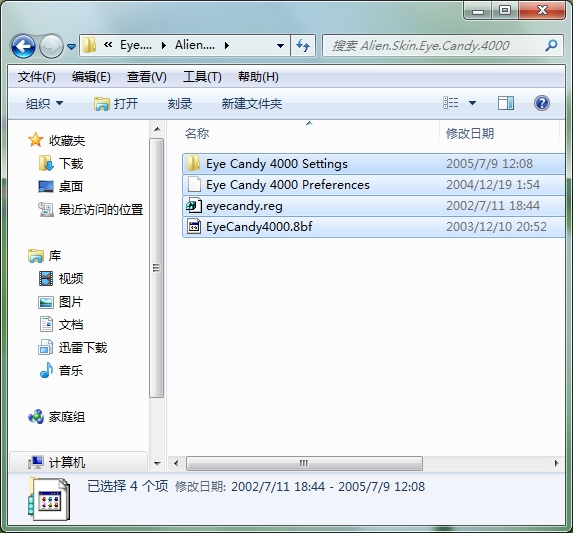This screenshot has width=573, height=533.
Task: Click folder icon of Eye Candy 4000 Settings
Action: click(193, 163)
